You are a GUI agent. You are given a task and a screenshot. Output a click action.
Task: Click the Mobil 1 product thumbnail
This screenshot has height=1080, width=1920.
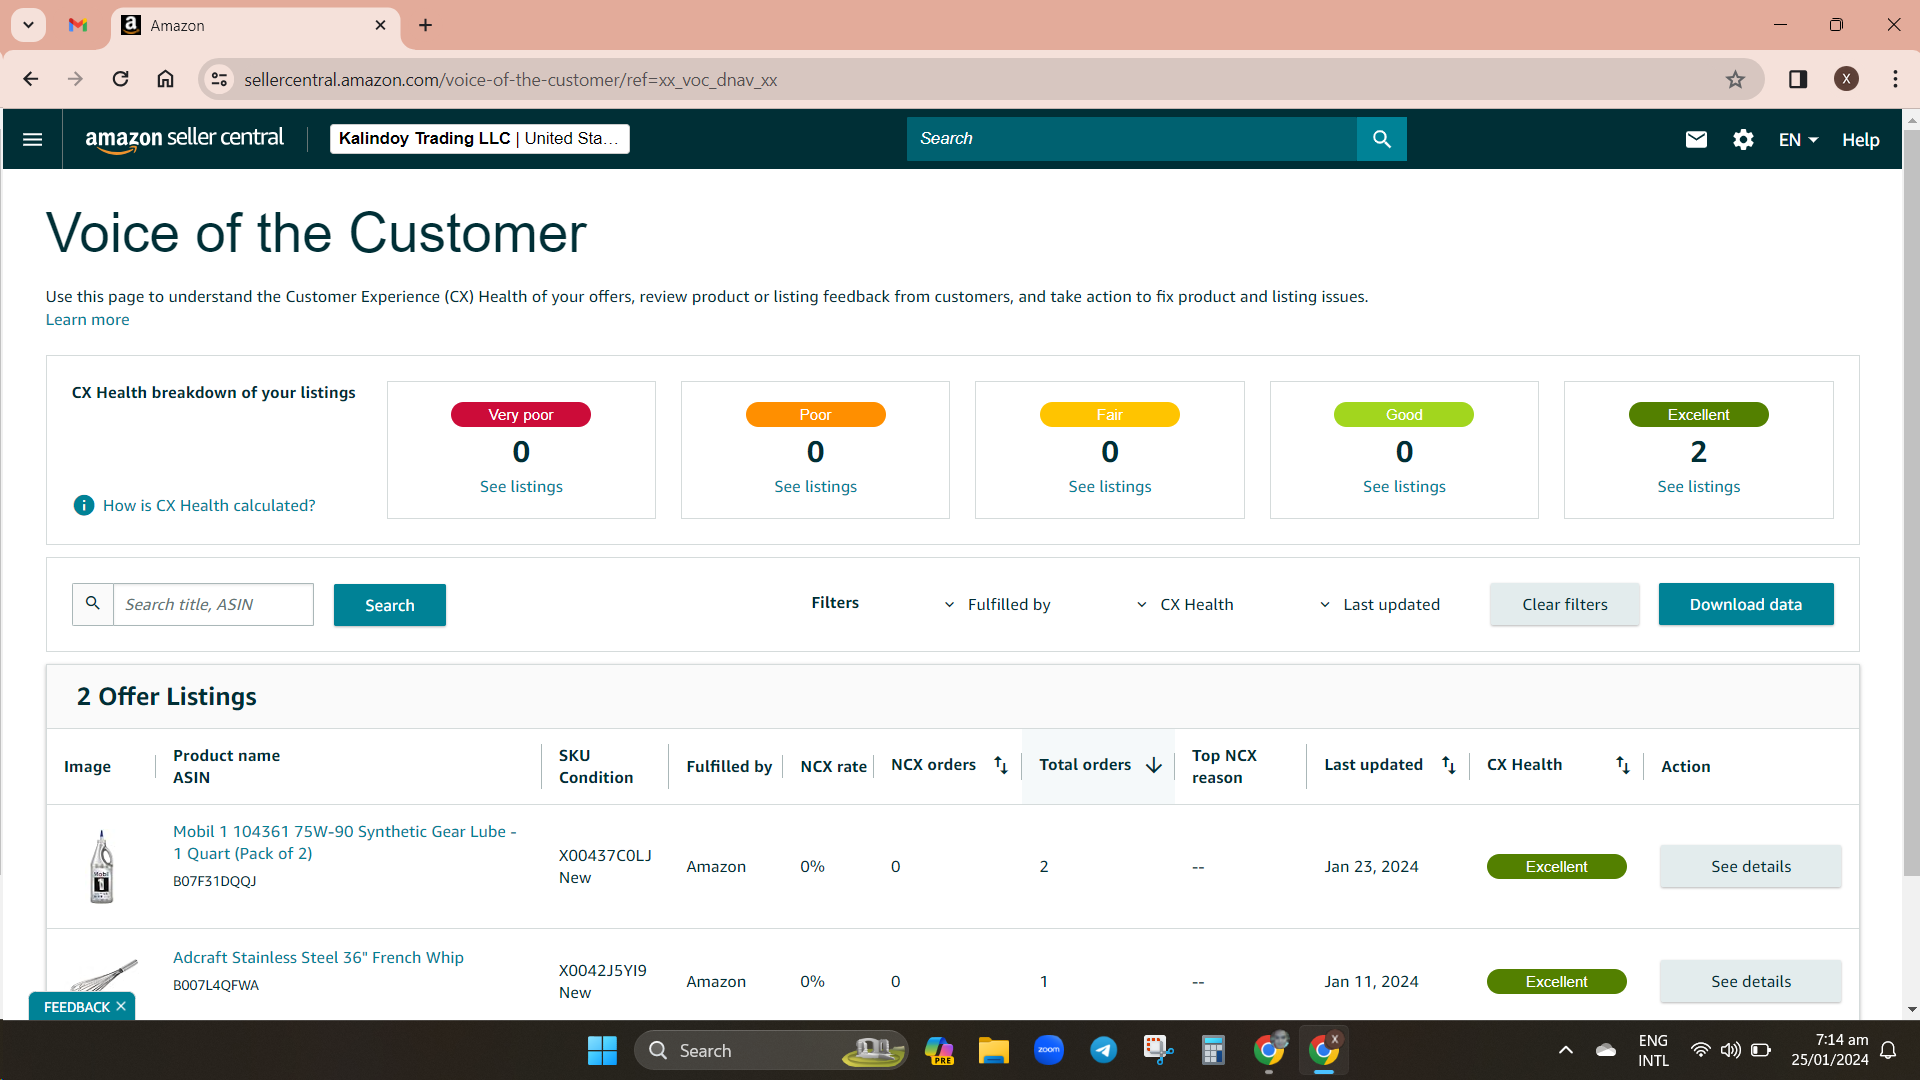coord(101,867)
